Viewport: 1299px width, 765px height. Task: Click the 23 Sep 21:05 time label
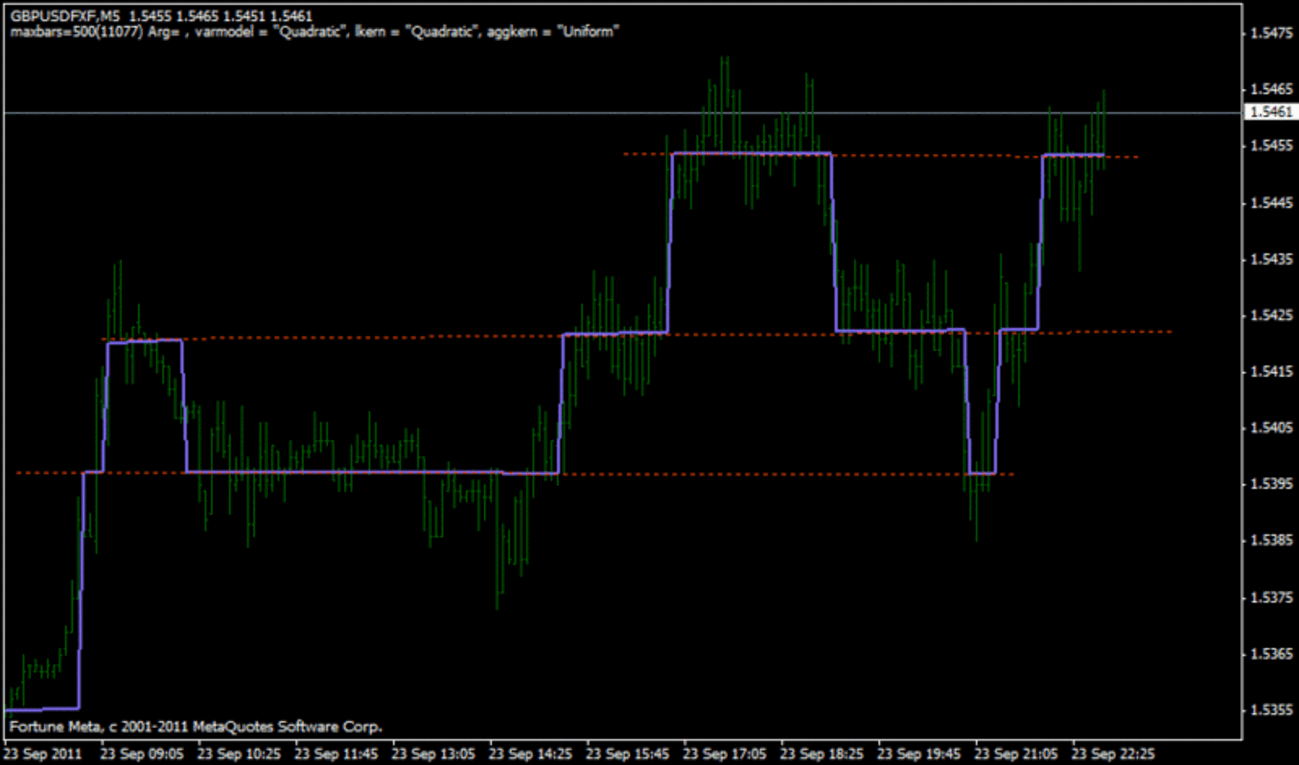pos(1018,752)
